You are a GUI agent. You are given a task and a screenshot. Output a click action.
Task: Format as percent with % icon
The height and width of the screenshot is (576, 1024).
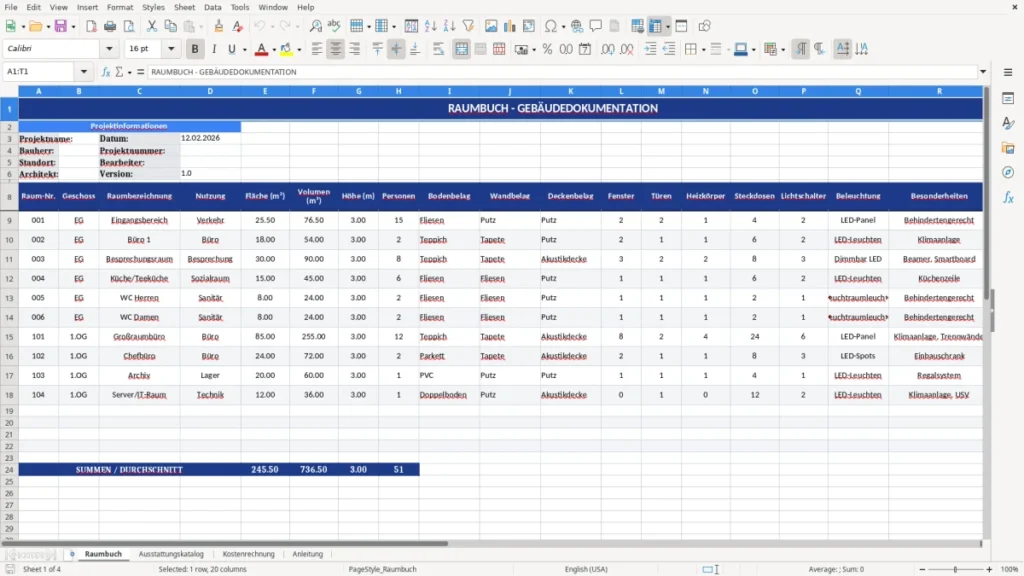[x=547, y=49]
